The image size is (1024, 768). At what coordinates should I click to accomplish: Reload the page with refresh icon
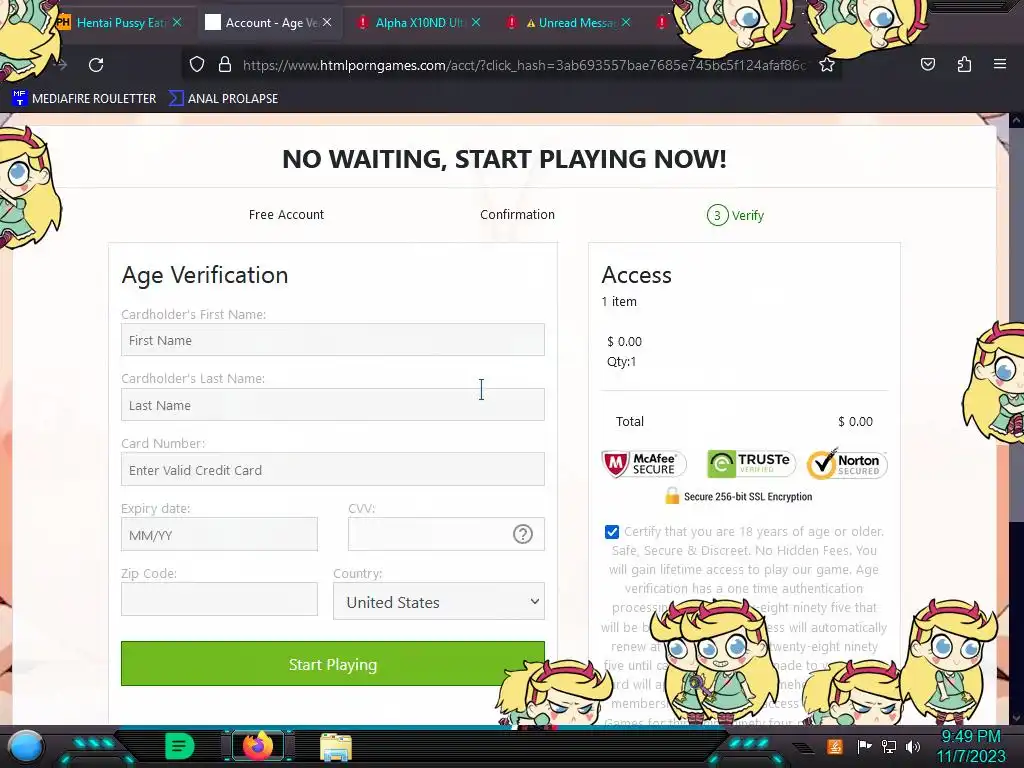[x=96, y=65]
